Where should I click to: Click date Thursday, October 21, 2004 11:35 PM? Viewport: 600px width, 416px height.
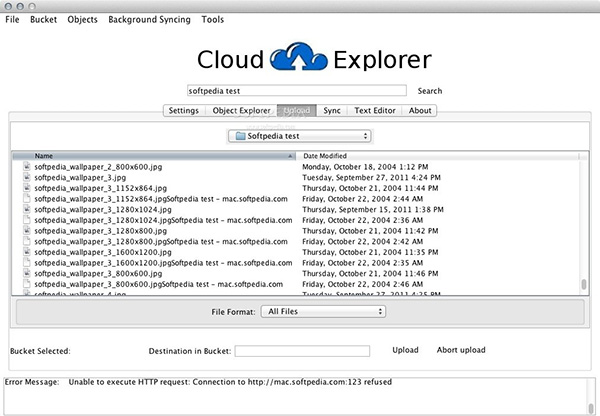coord(370,252)
